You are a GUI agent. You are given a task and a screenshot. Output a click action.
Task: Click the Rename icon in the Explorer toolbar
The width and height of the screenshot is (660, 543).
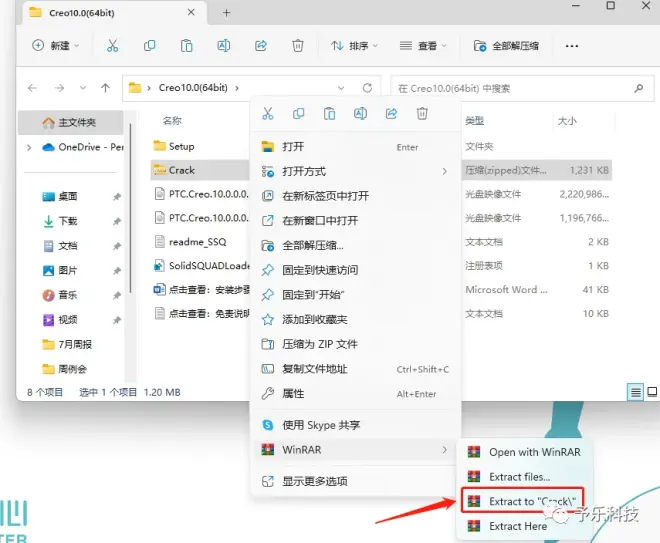[224, 45]
